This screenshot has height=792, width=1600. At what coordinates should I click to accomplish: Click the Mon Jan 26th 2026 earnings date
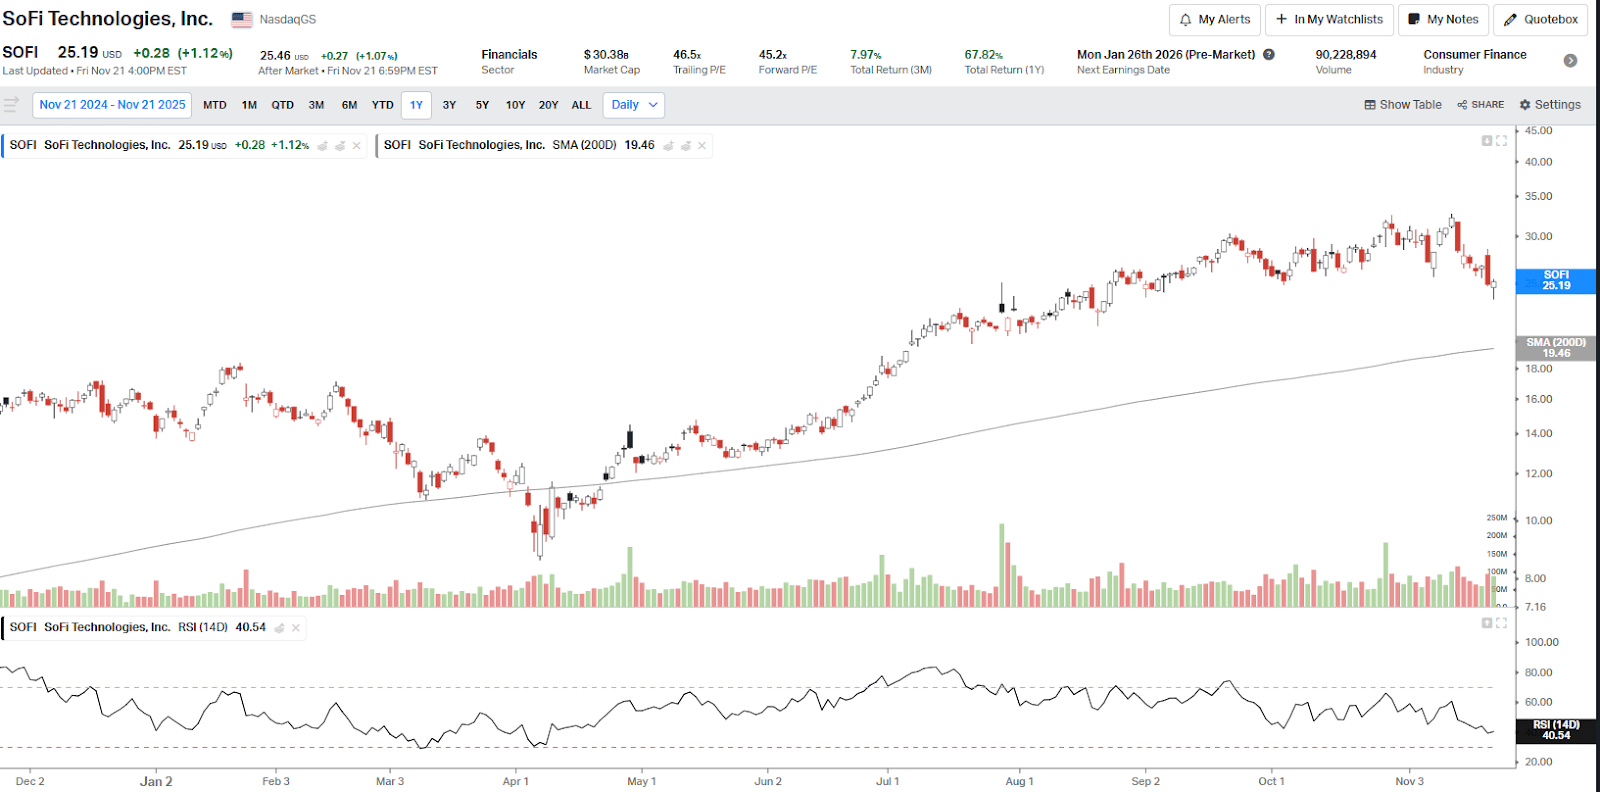1166,55
